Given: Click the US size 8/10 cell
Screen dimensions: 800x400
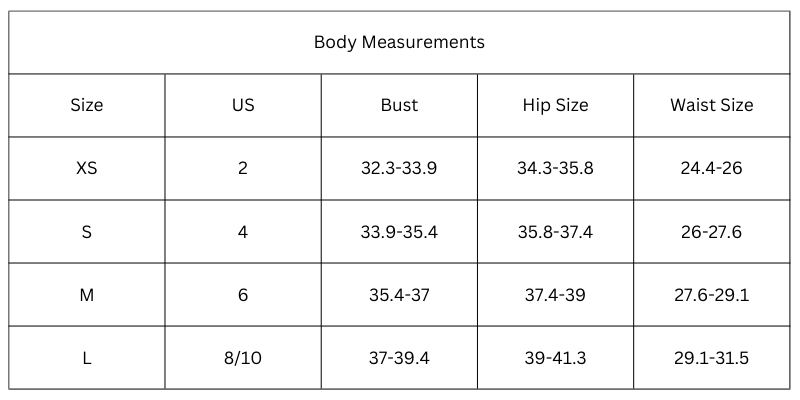Looking at the screenshot, I should (243, 358).
